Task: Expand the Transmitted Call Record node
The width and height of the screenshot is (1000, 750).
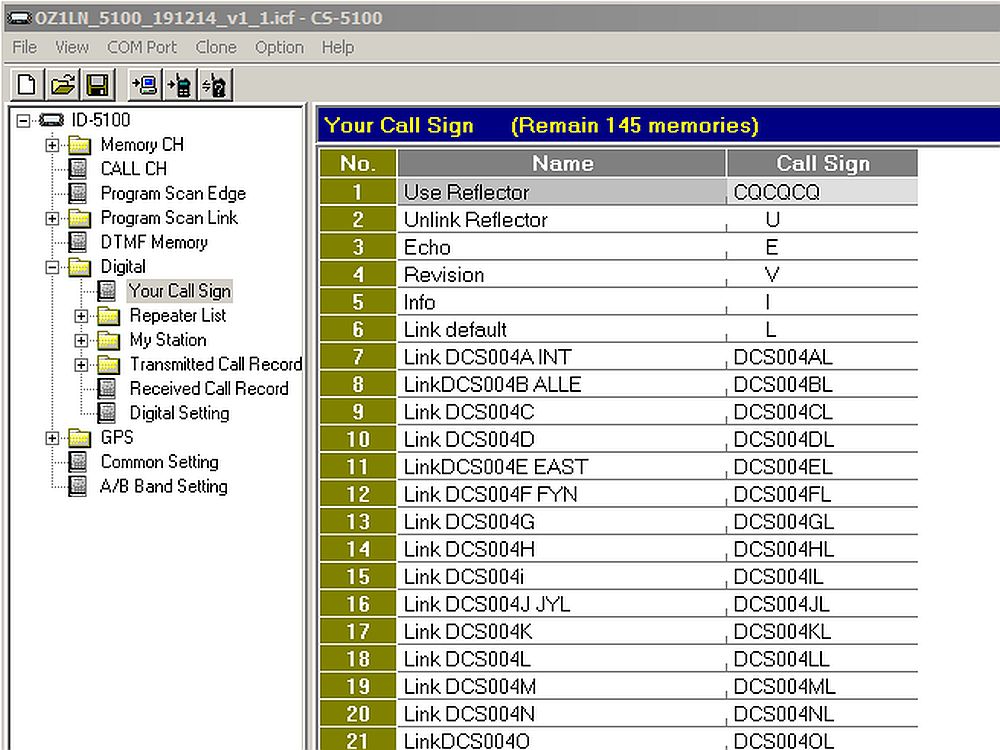Action: [x=82, y=365]
